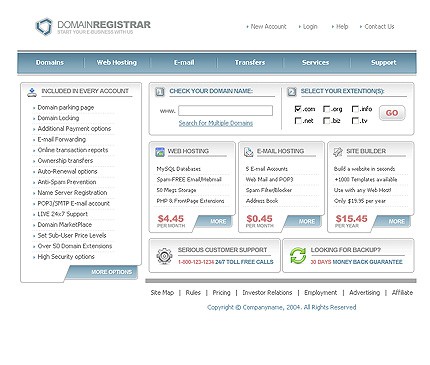Open the Site Map footer link
The image size is (430, 365).
click(162, 292)
